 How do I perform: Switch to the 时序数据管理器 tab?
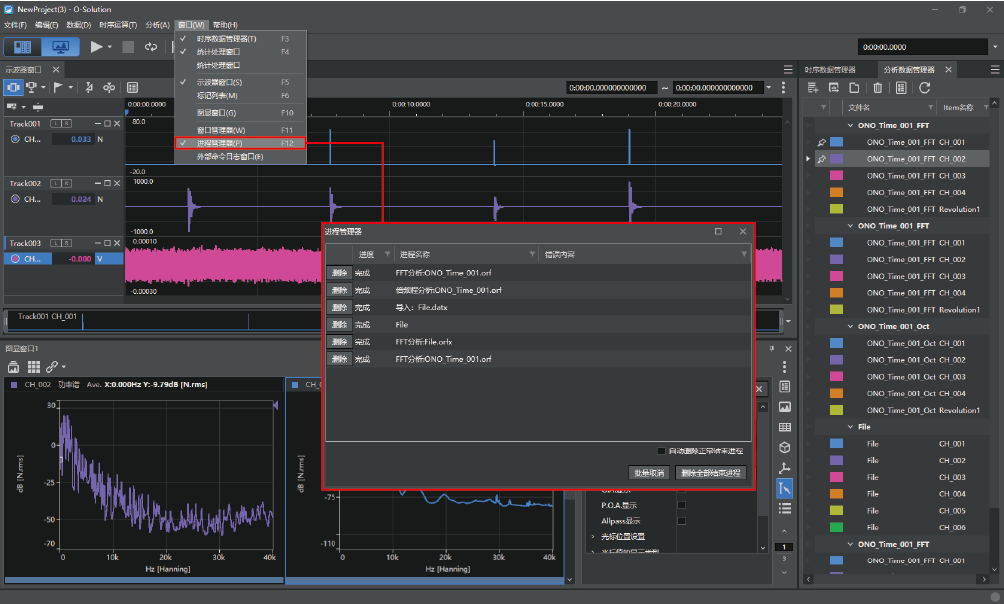830,69
